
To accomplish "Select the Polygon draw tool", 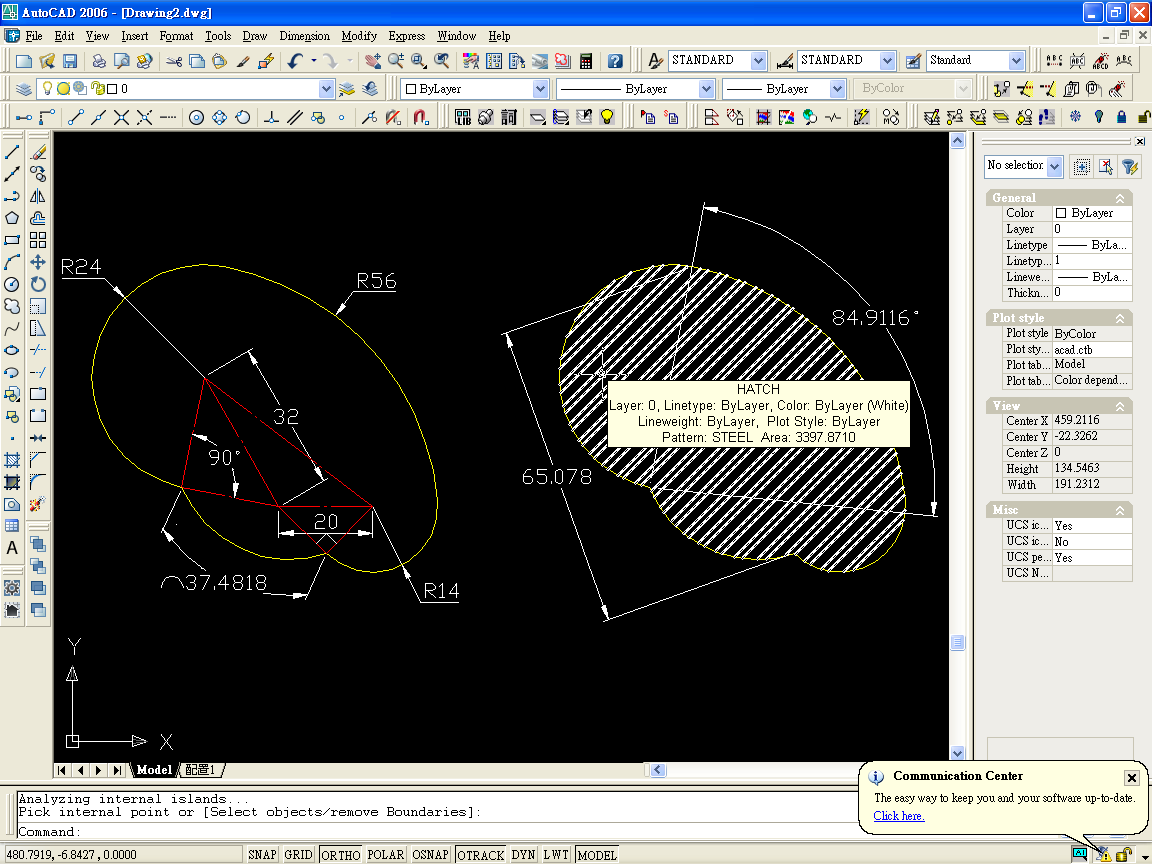I will pyautogui.click(x=12, y=218).
